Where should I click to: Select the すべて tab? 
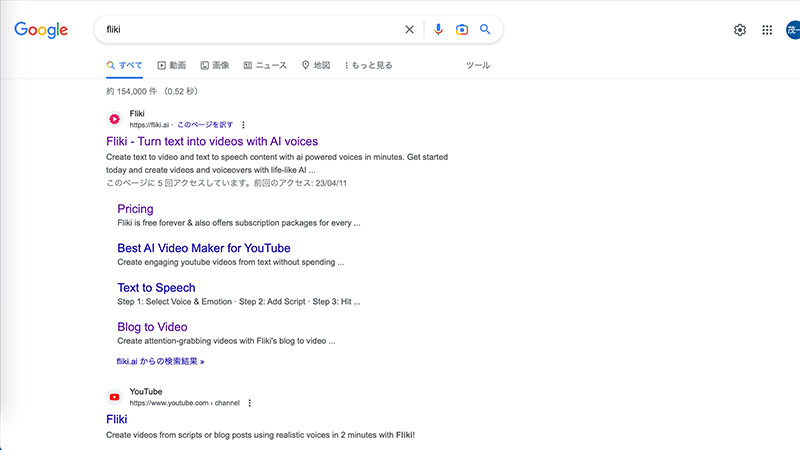124,65
